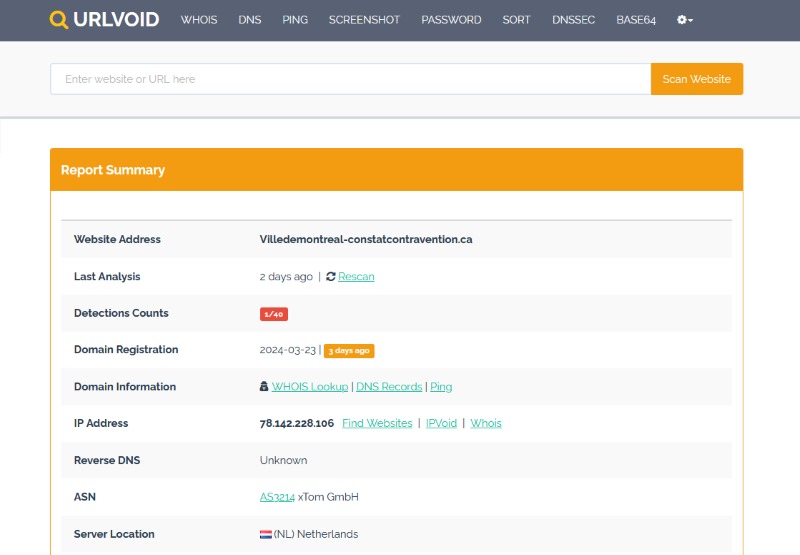Click the Find Websites link
800x555 pixels.
377,423
